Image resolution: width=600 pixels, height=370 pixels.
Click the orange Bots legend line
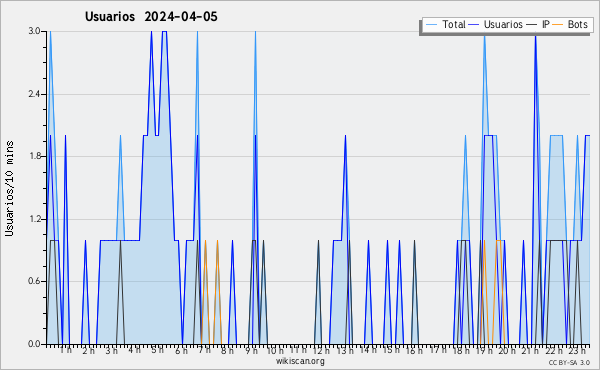coord(558,25)
